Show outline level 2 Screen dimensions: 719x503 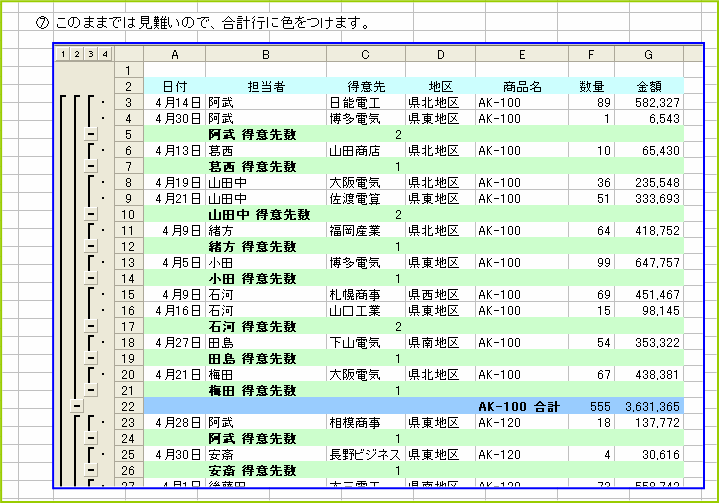pos(77,54)
